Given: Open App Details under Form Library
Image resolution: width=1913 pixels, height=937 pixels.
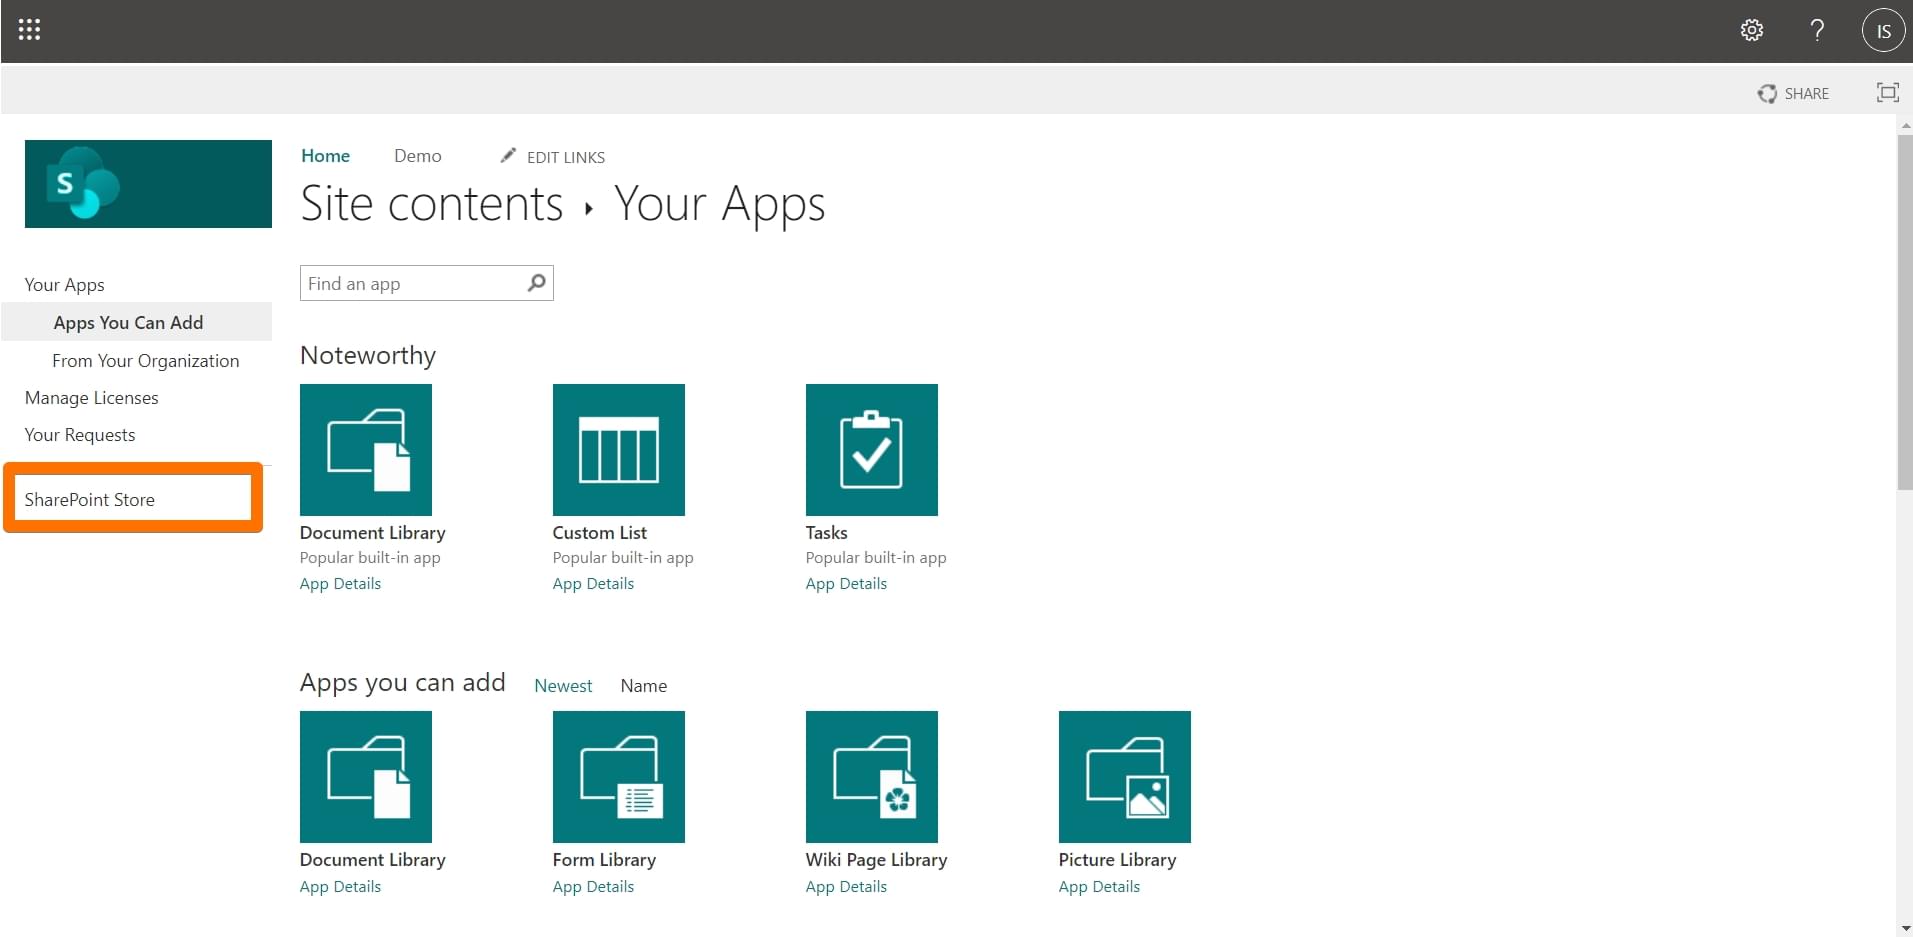Looking at the screenshot, I should (x=593, y=887).
